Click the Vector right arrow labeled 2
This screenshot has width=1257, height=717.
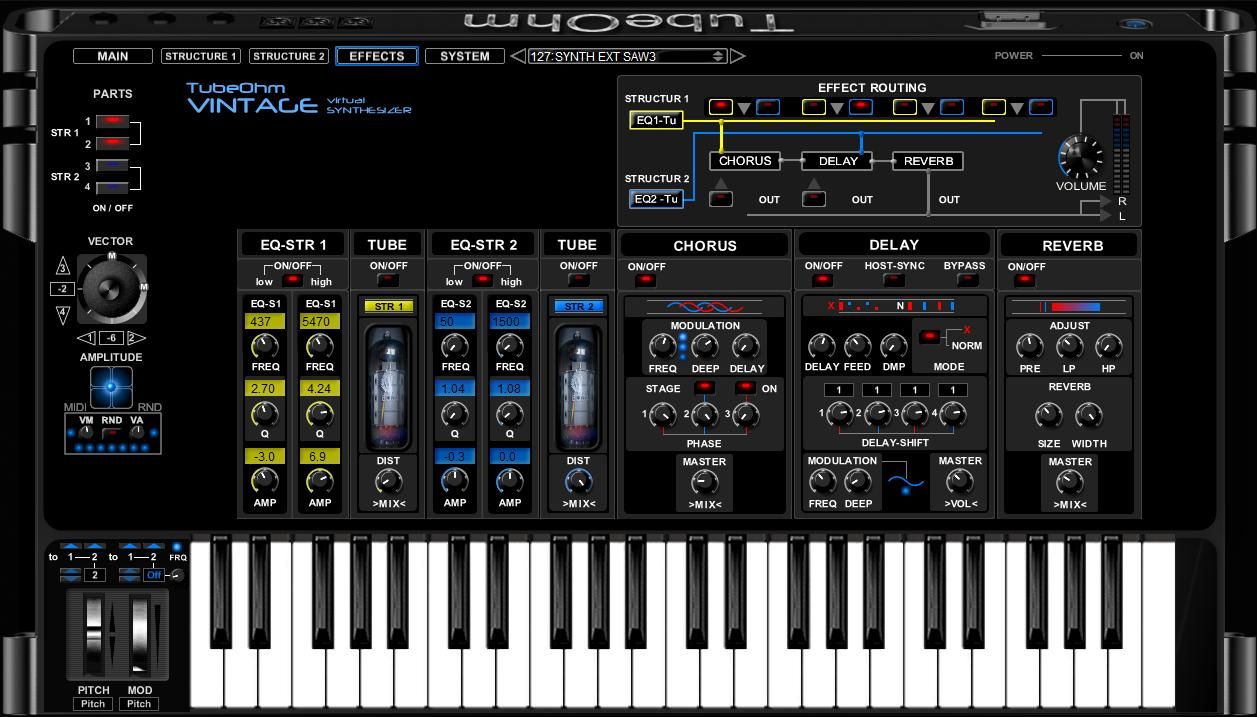pos(135,338)
